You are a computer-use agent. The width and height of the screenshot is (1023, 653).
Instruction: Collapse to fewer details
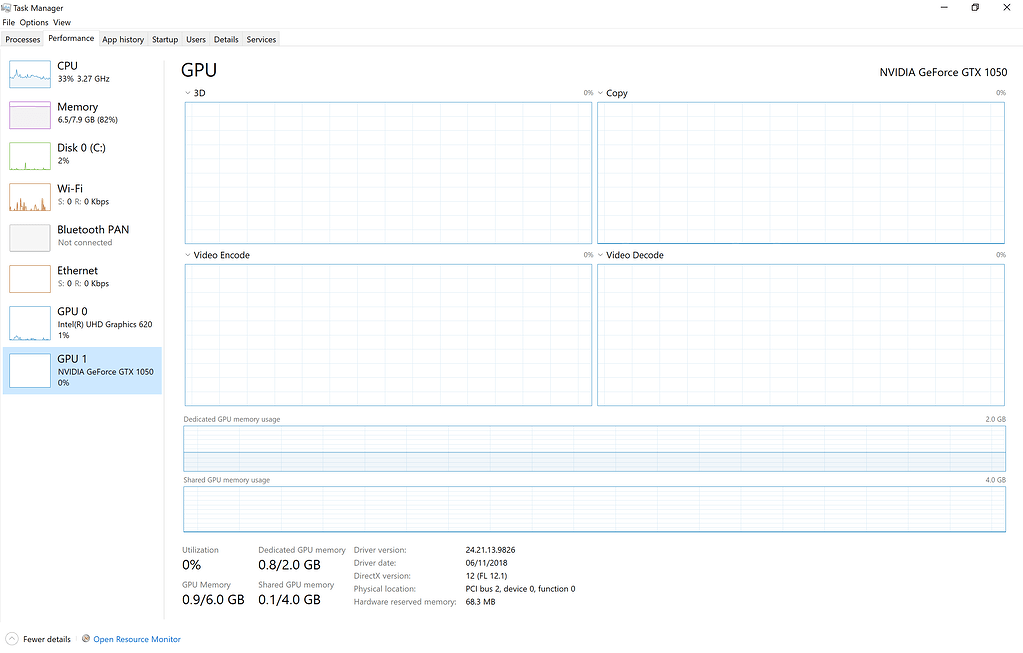point(38,638)
